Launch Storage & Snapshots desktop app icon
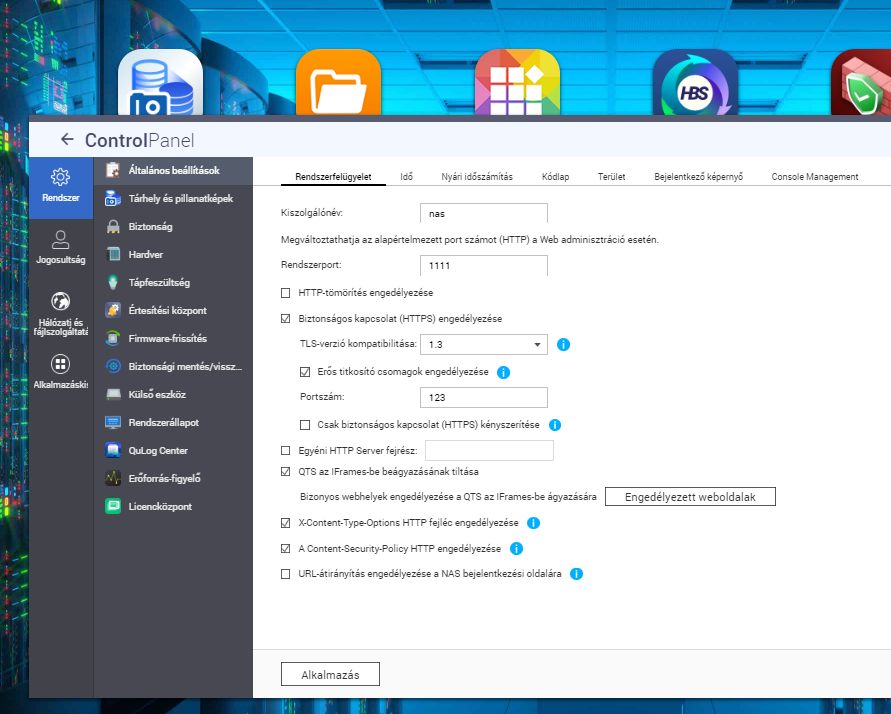This screenshot has width=891, height=714. click(160, 82)
